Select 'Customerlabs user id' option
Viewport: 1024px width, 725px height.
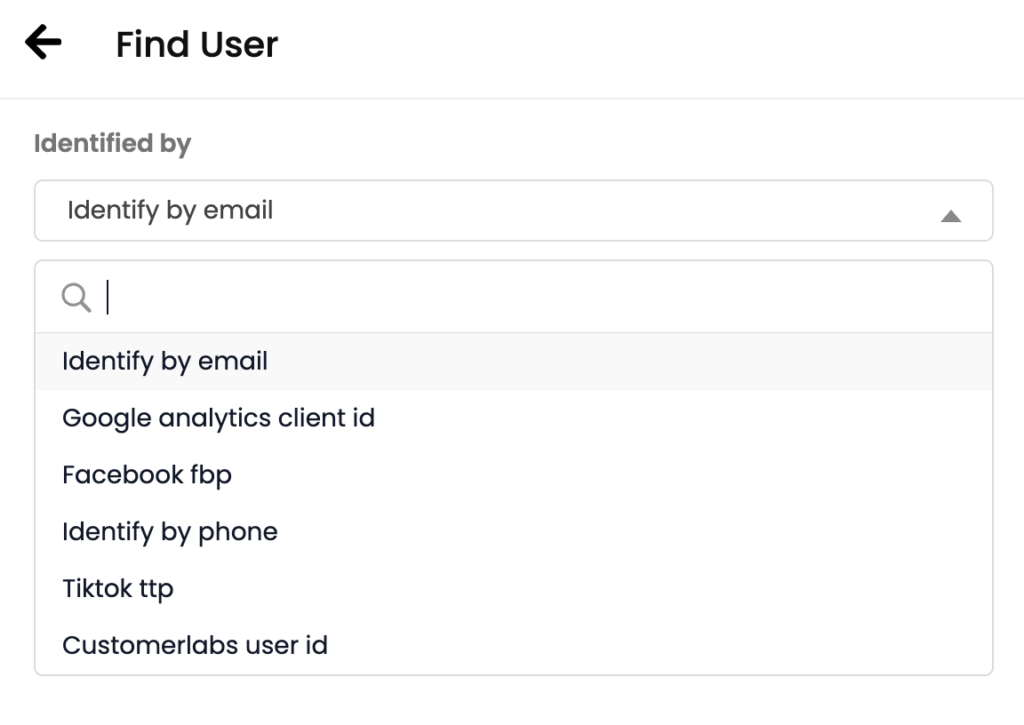(195, 646)
